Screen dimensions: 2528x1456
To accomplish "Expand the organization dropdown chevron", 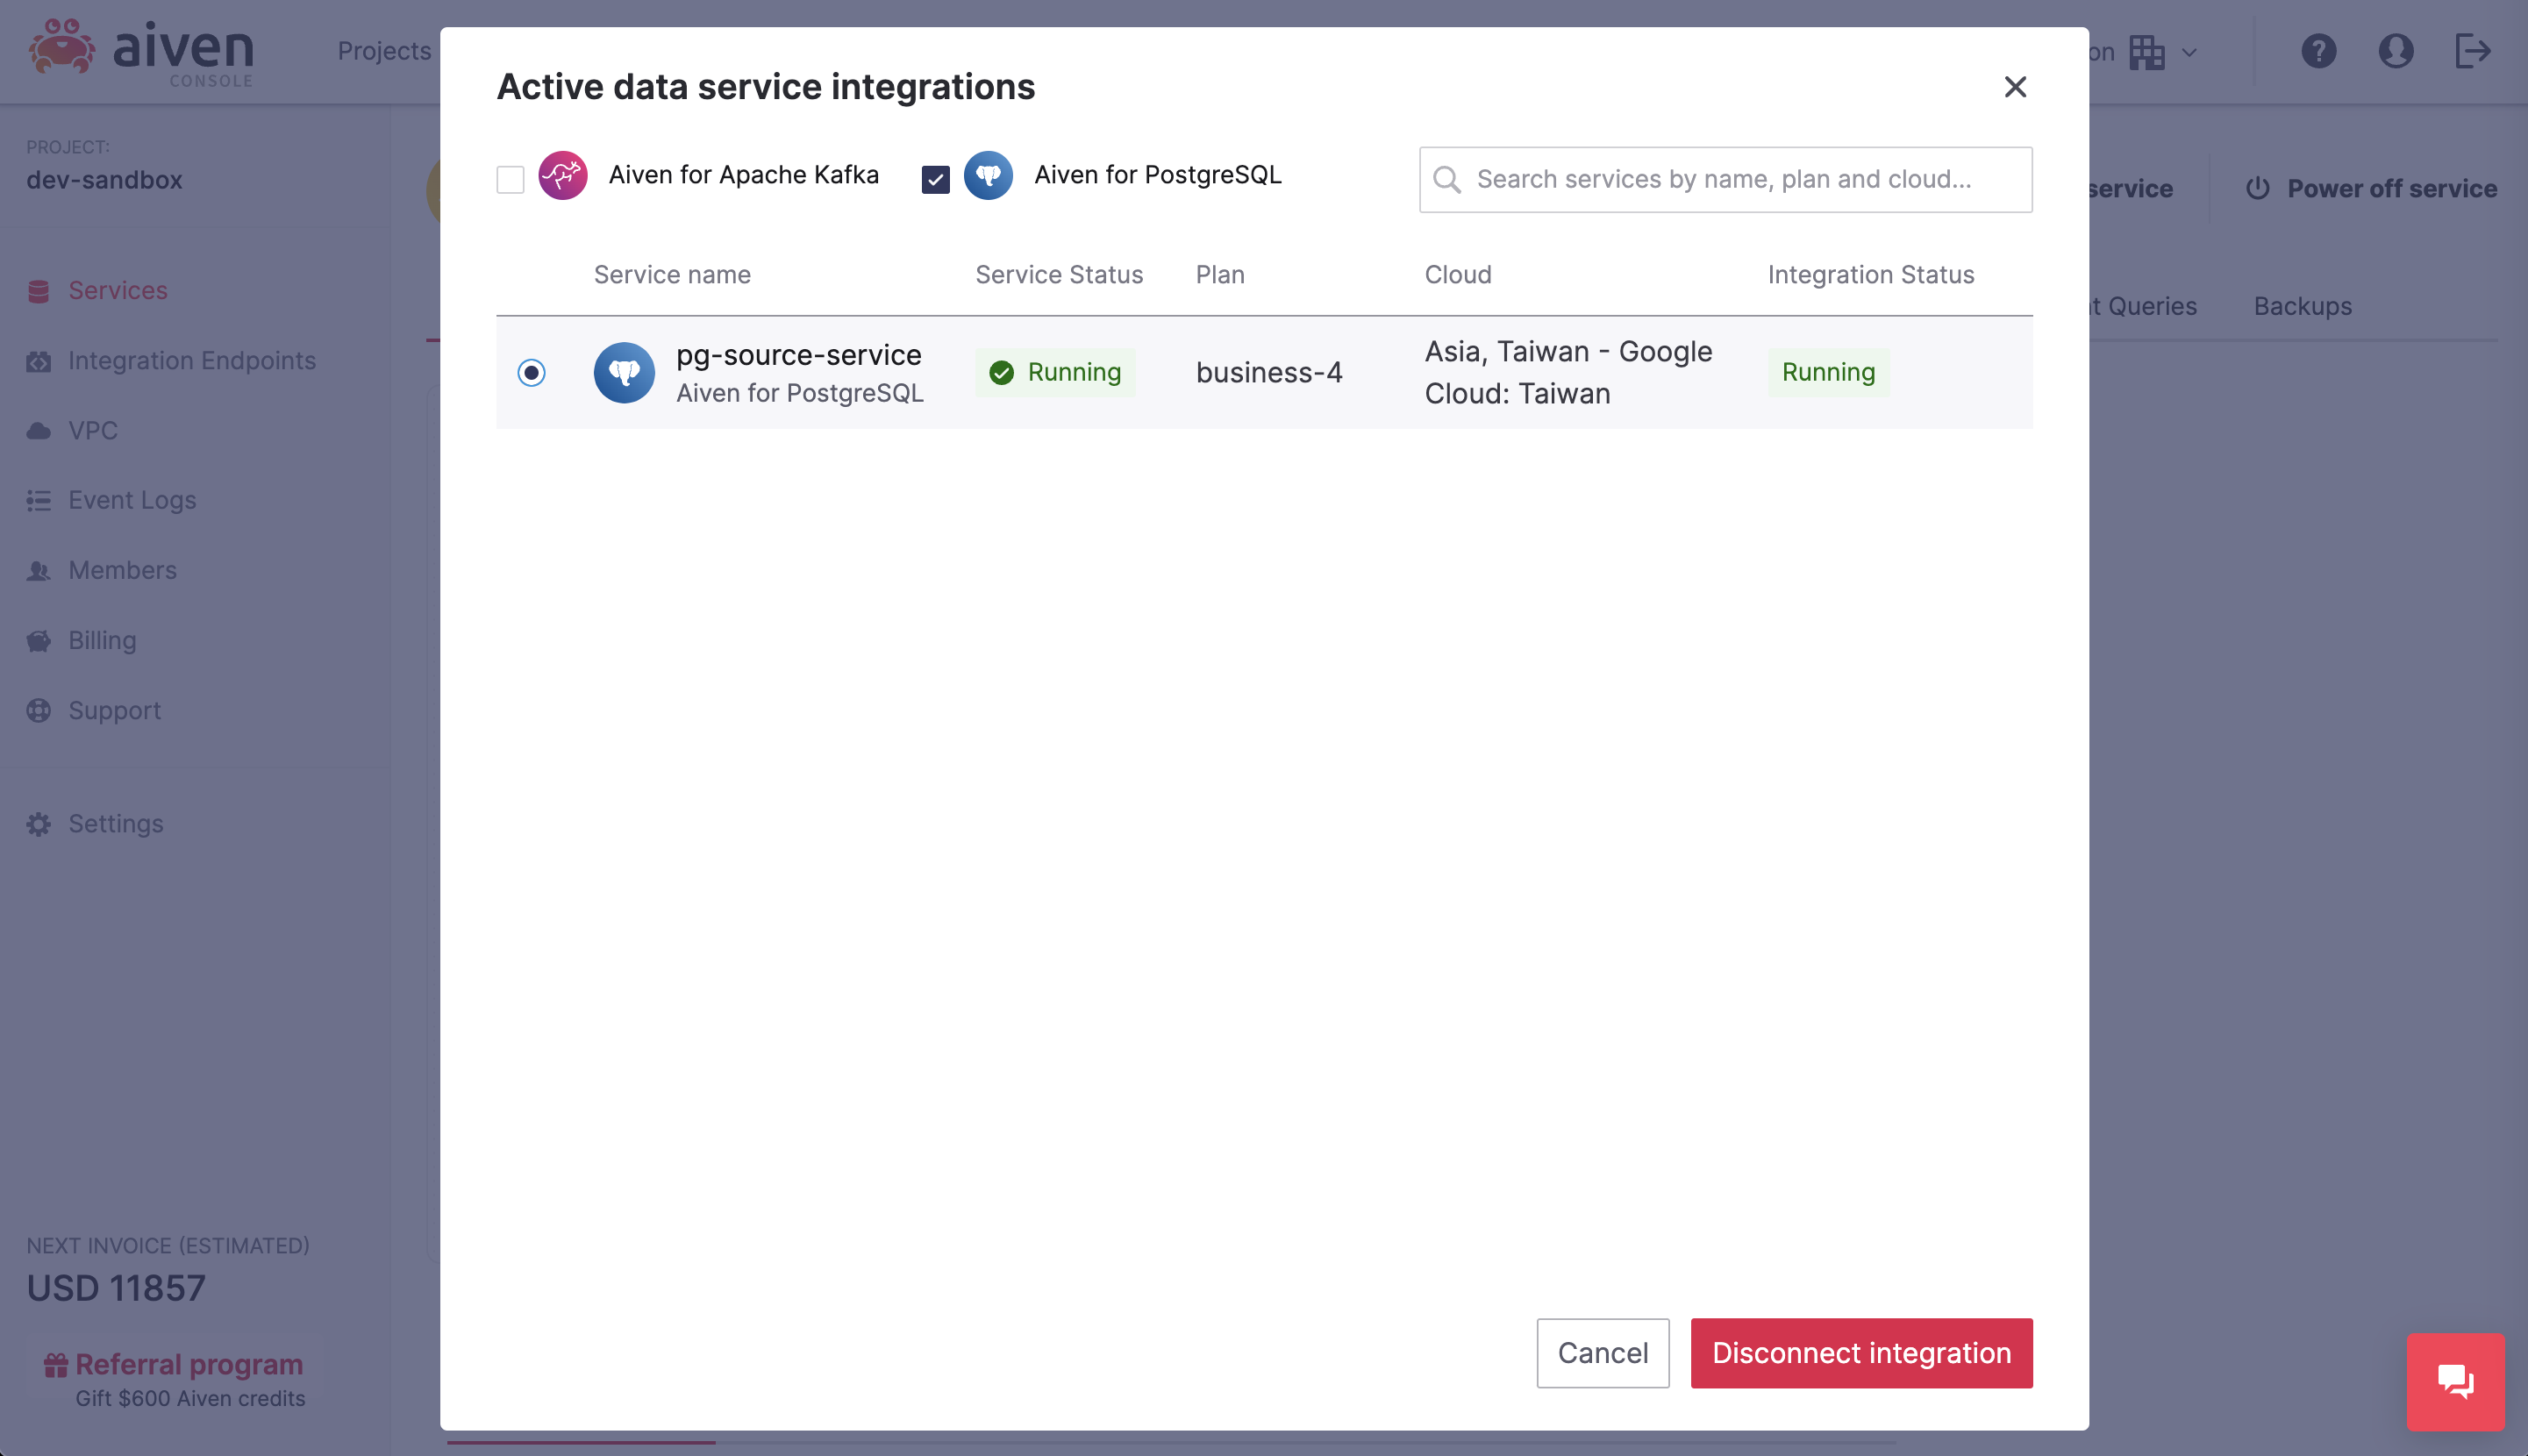I will [2189, 52].
